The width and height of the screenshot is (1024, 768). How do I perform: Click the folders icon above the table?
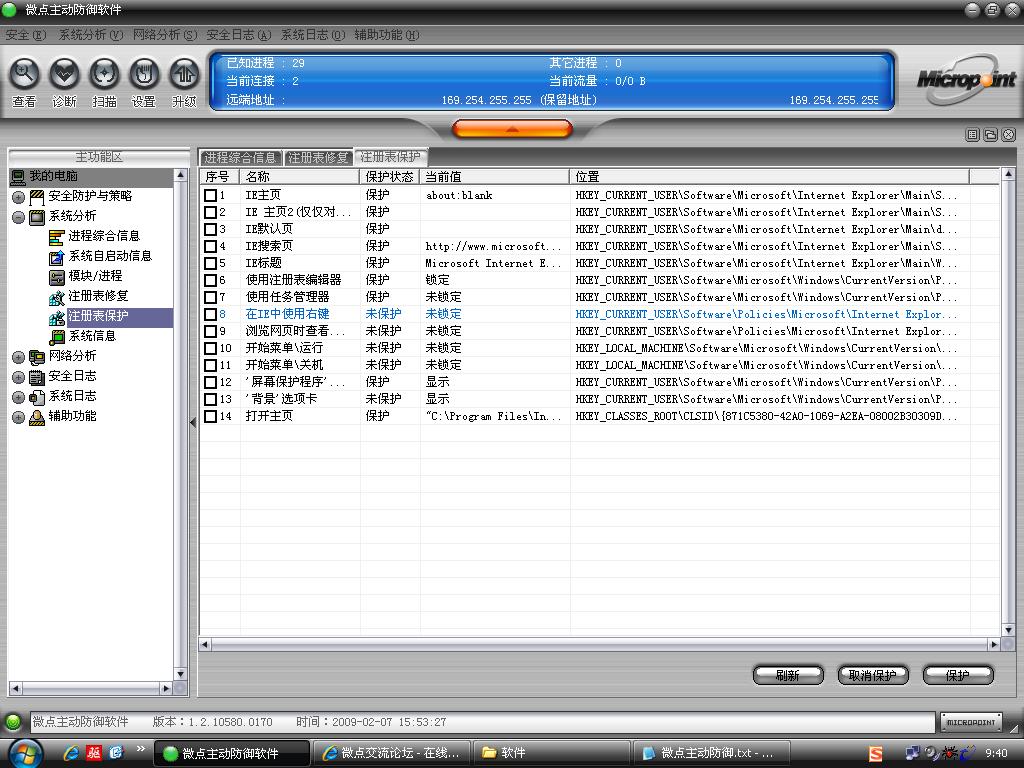point(991,135)
